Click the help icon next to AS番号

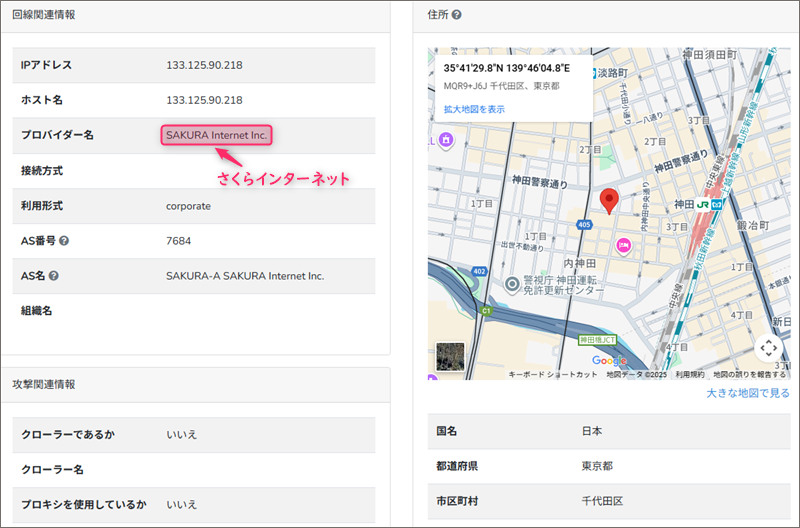pyautogui.click(x=63, y=241)
